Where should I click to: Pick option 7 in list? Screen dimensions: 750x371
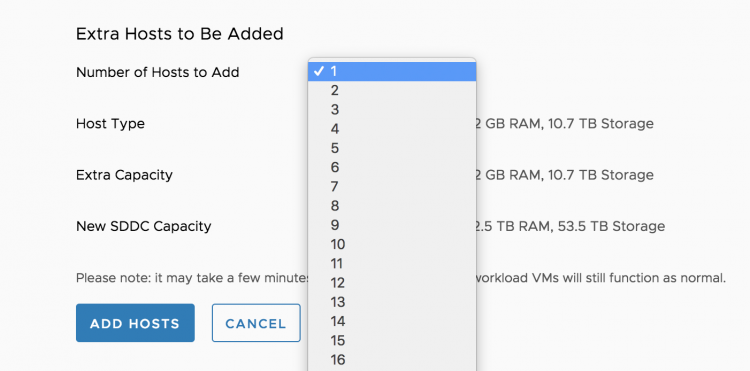tap(392, 186)
